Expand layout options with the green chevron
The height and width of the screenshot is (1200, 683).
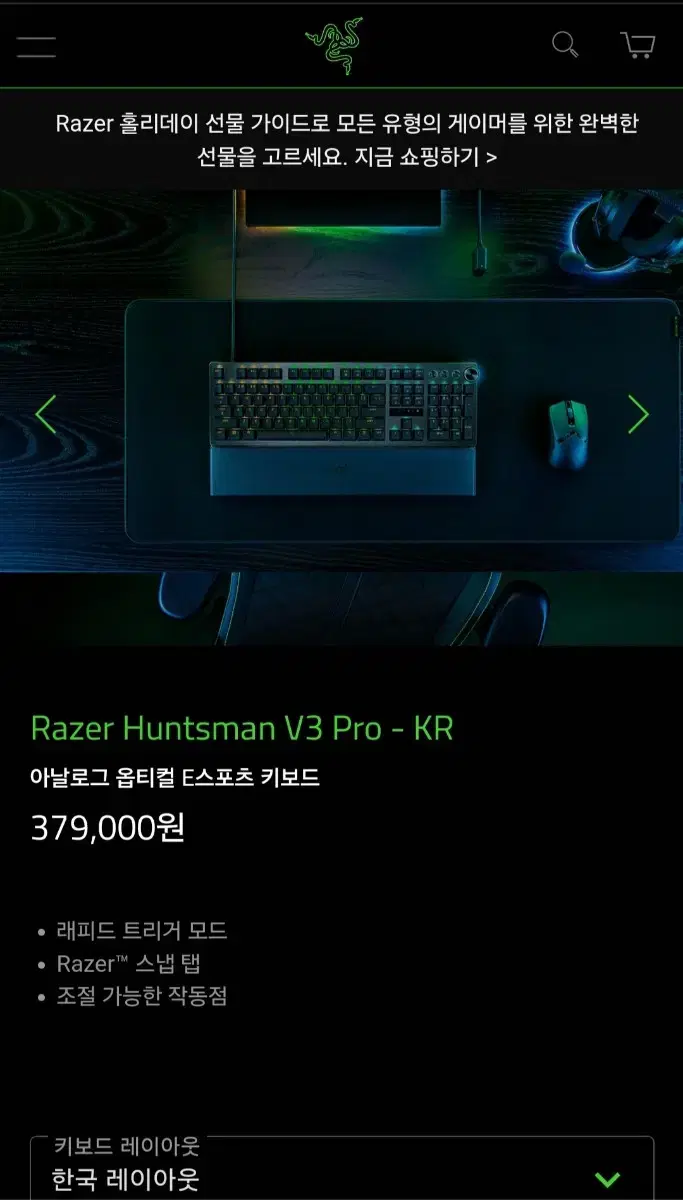[607, 1180]
